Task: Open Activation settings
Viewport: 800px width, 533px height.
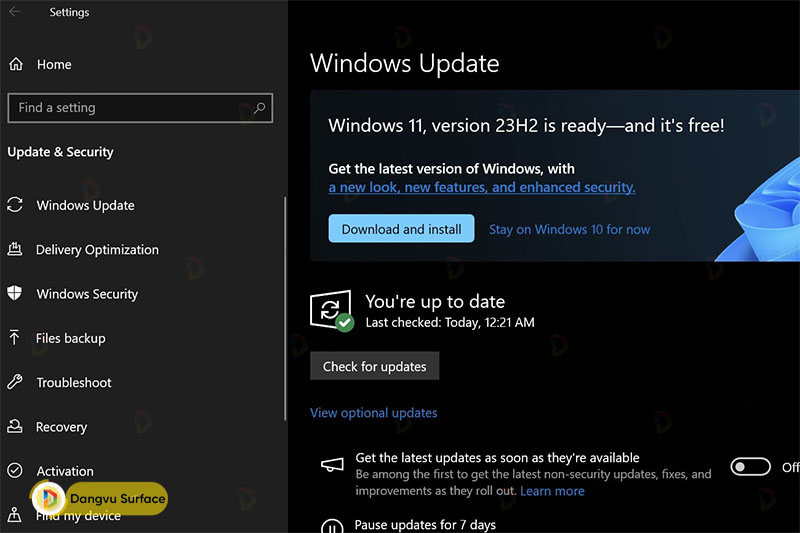Action: coord(65,471)
